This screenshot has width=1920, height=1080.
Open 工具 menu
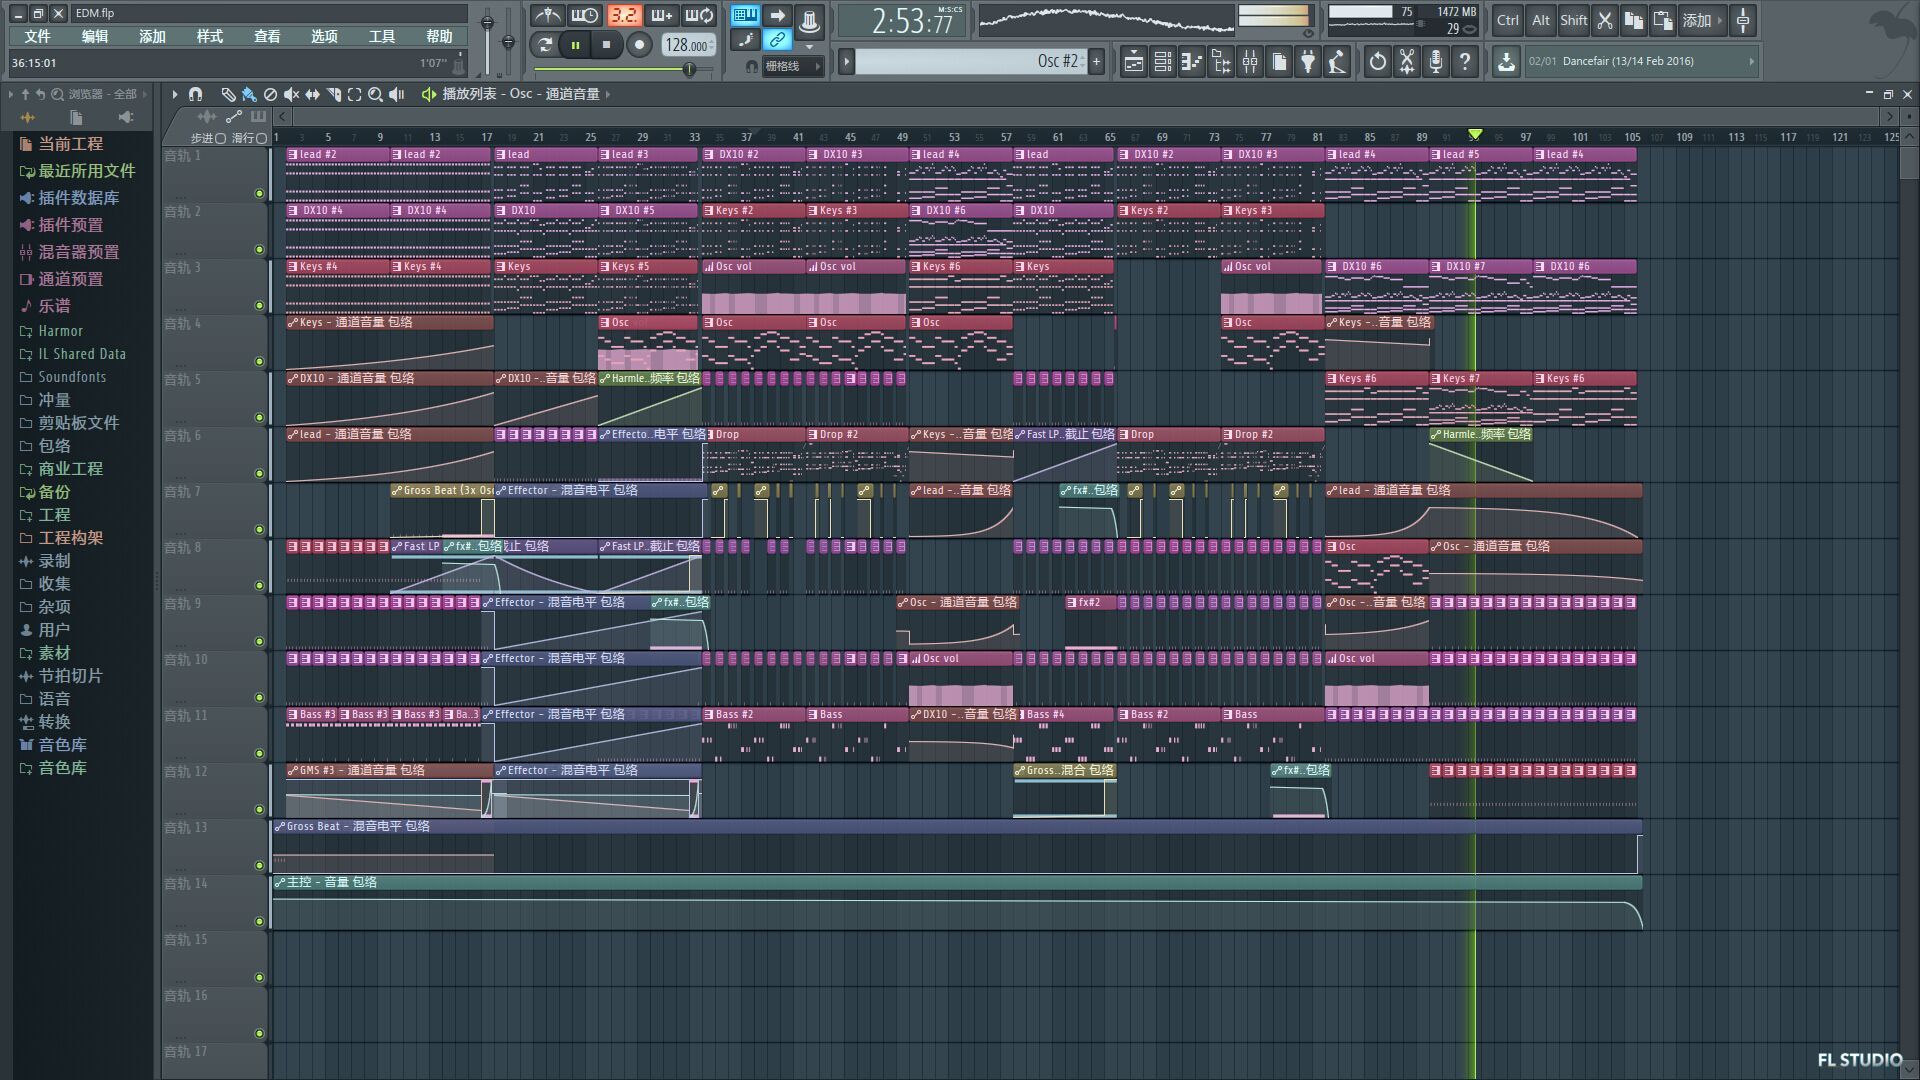(382, 36)
